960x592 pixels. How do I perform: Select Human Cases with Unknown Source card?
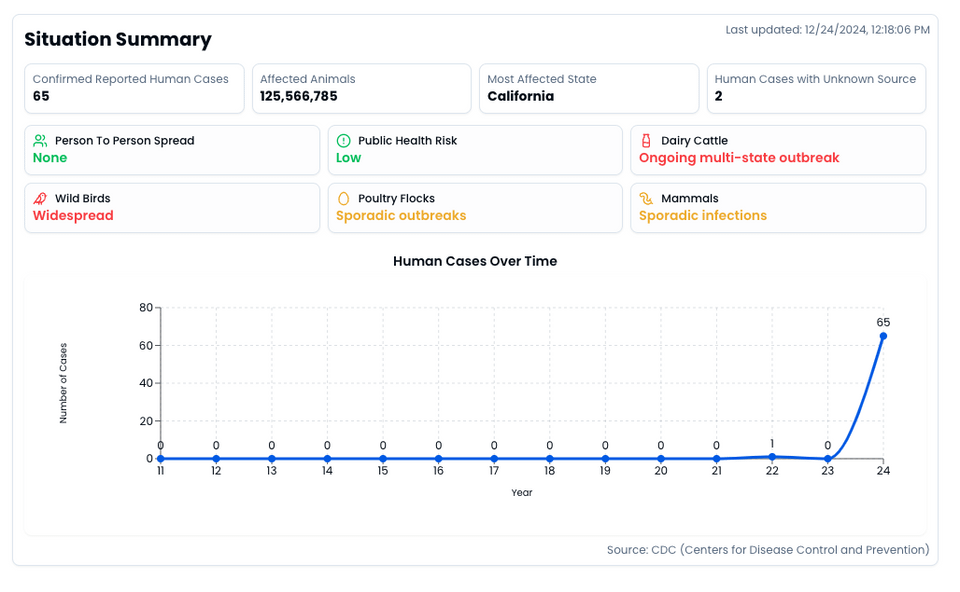click(x=815, y=89)
